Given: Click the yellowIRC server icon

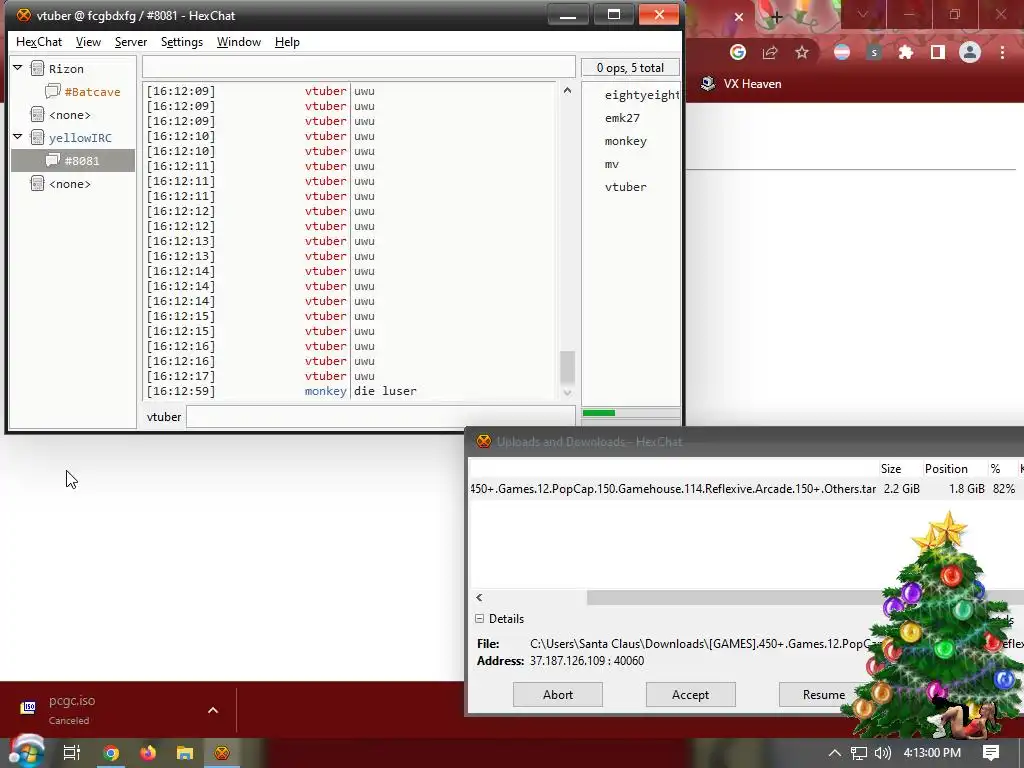Looking at the screenshot, I should [x=37, y=138].
